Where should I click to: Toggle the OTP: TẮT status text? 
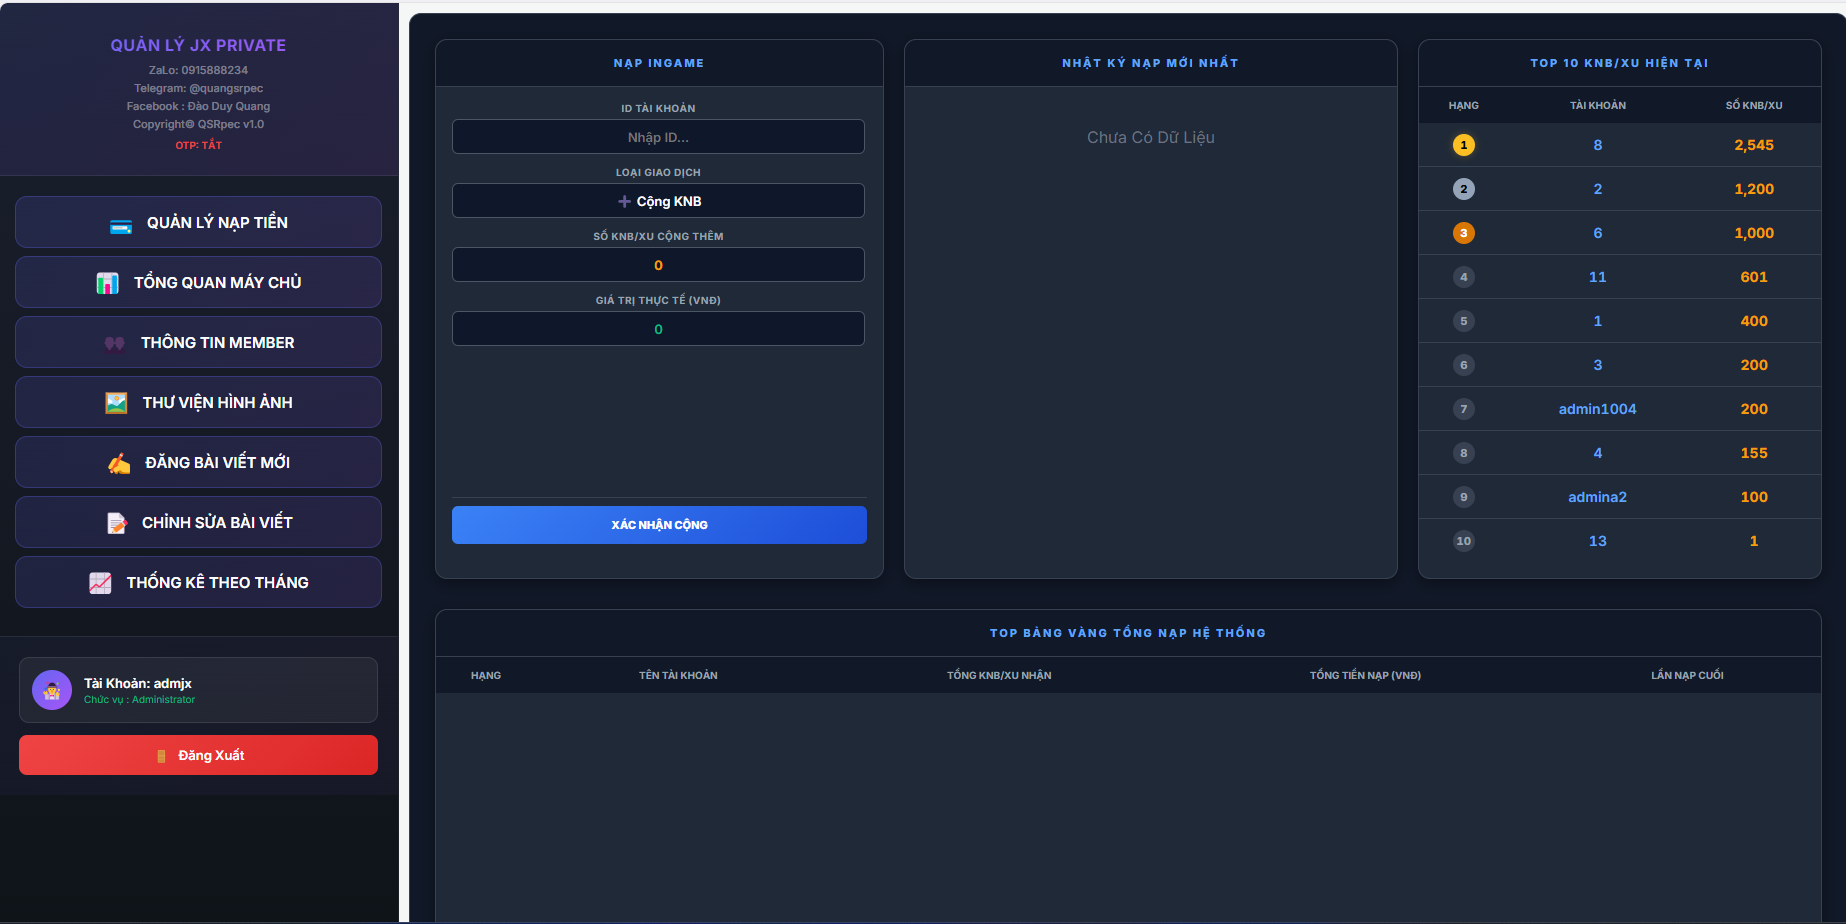pos(198,145)
